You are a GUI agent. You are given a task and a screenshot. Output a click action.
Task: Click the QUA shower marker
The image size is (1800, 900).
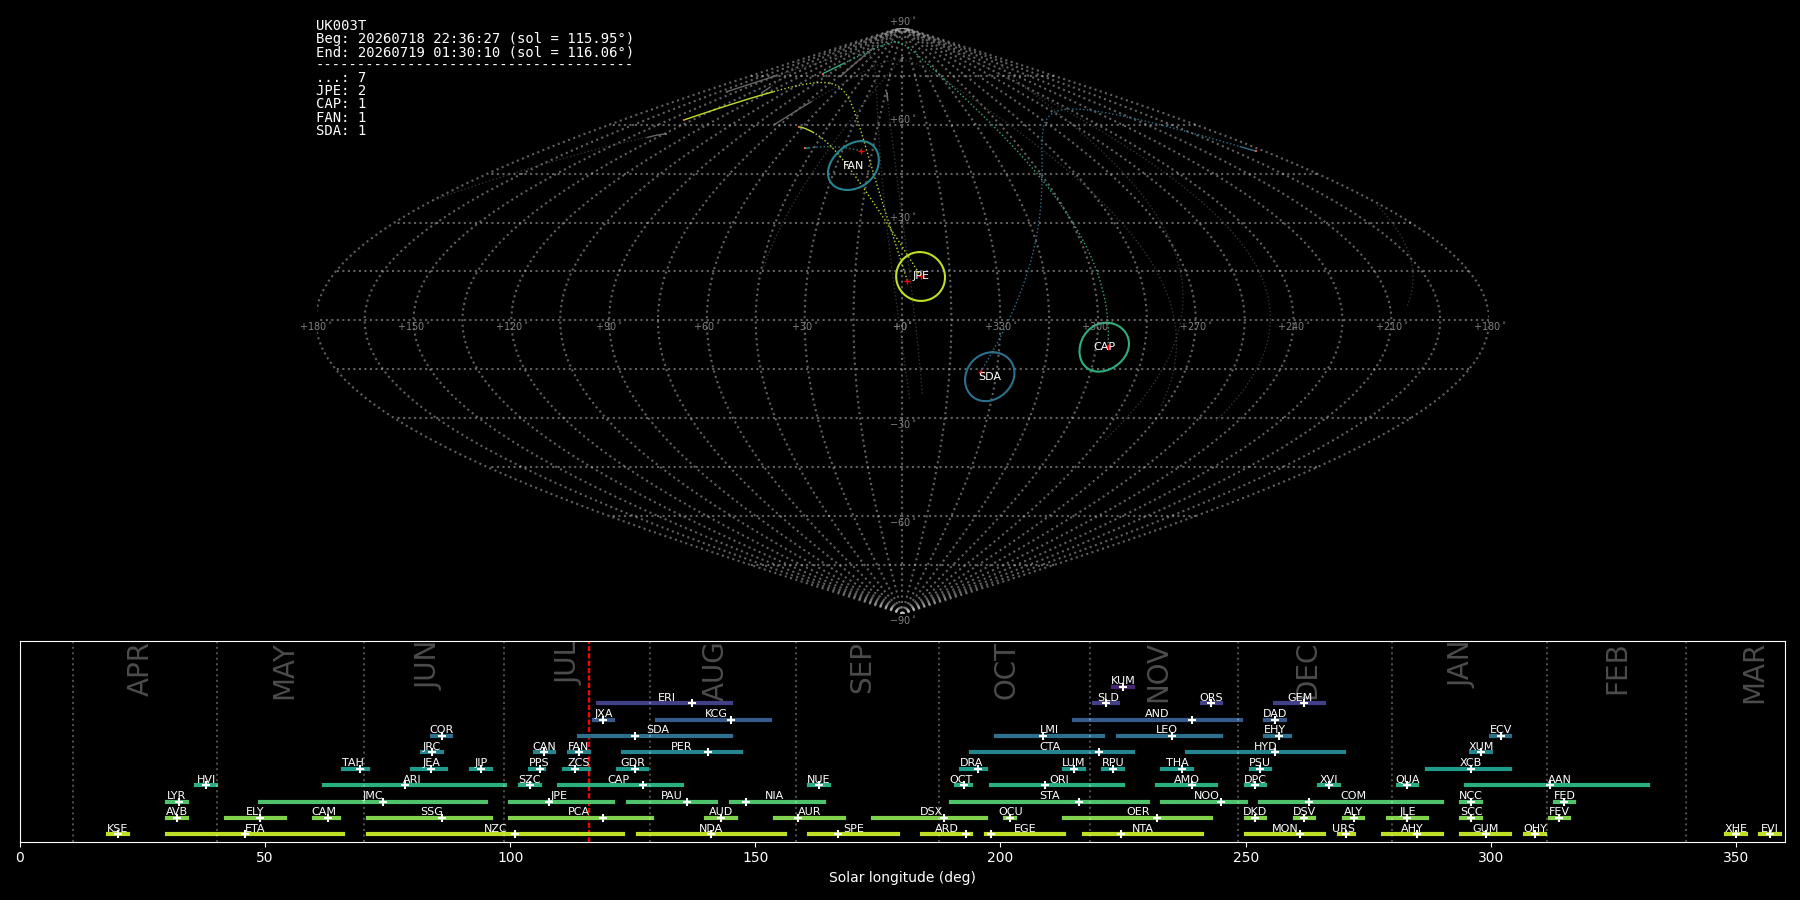coord(1407,785)
